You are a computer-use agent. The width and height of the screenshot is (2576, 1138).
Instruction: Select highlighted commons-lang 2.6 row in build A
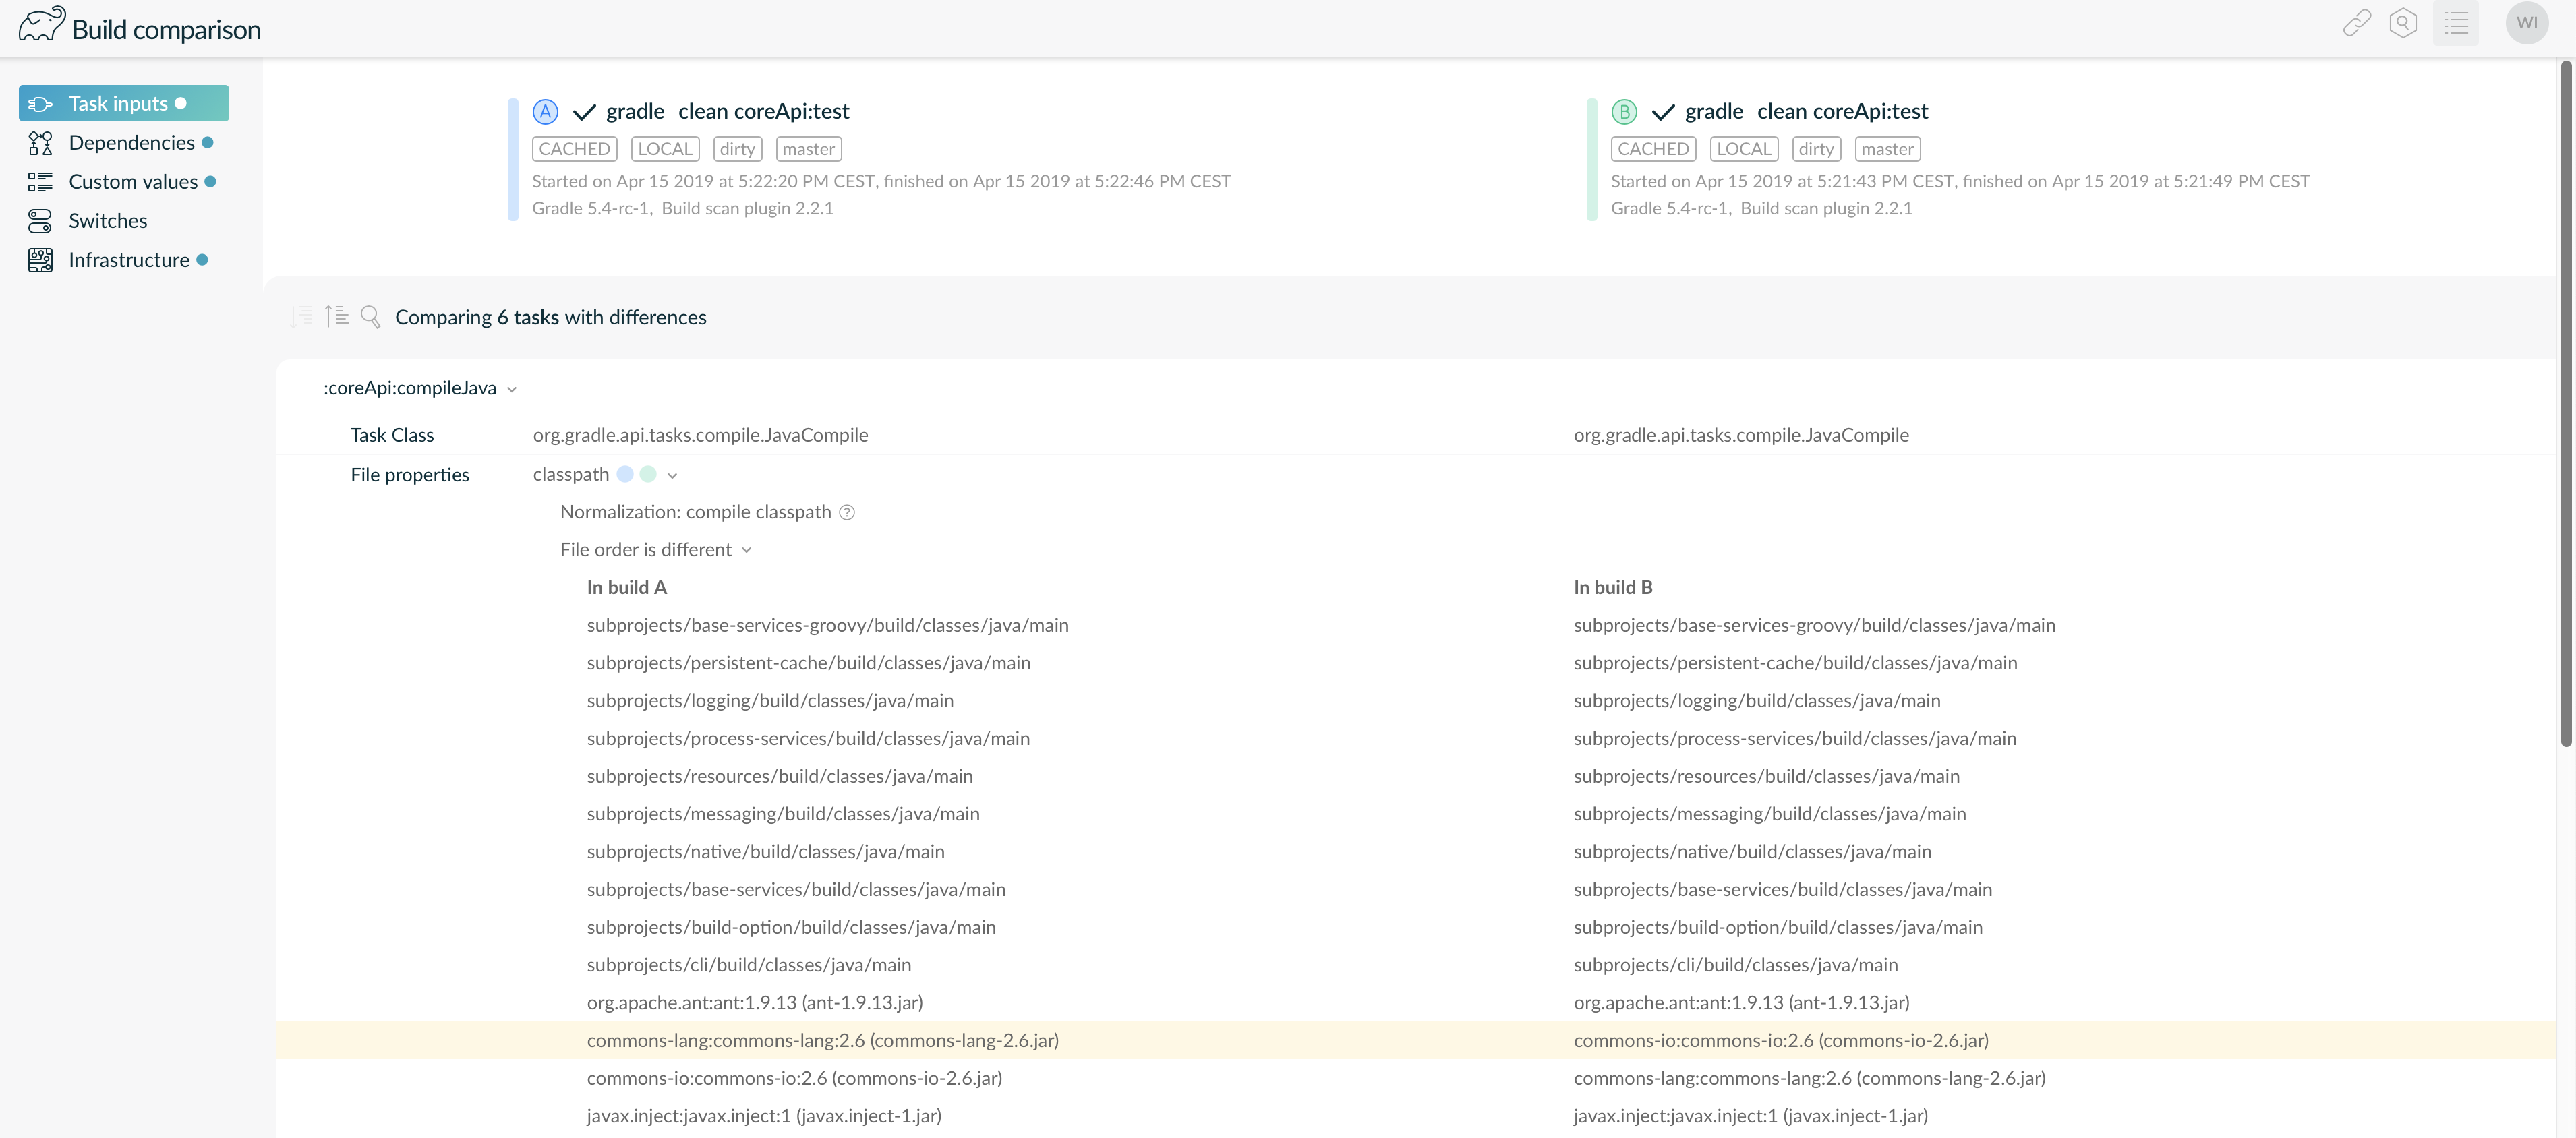click(x=823, y=1040)
